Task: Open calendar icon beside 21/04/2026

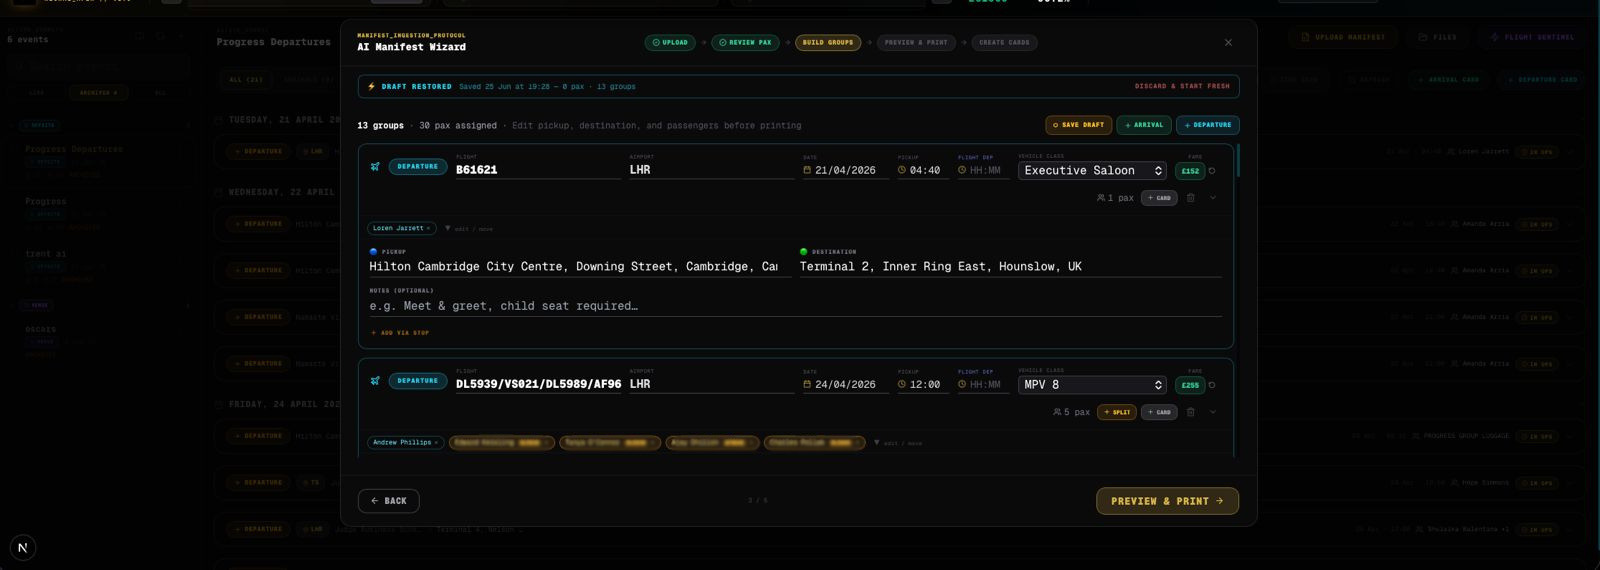Action: pos(807,170)
